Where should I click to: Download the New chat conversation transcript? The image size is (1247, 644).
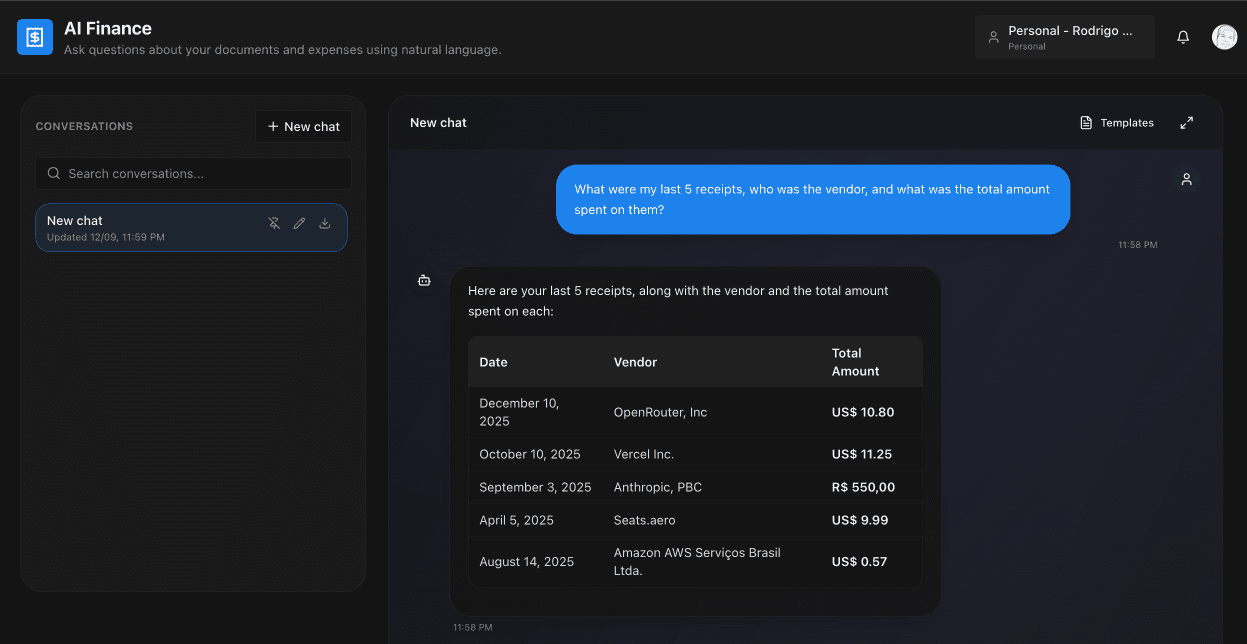click(x=324, y=223)
